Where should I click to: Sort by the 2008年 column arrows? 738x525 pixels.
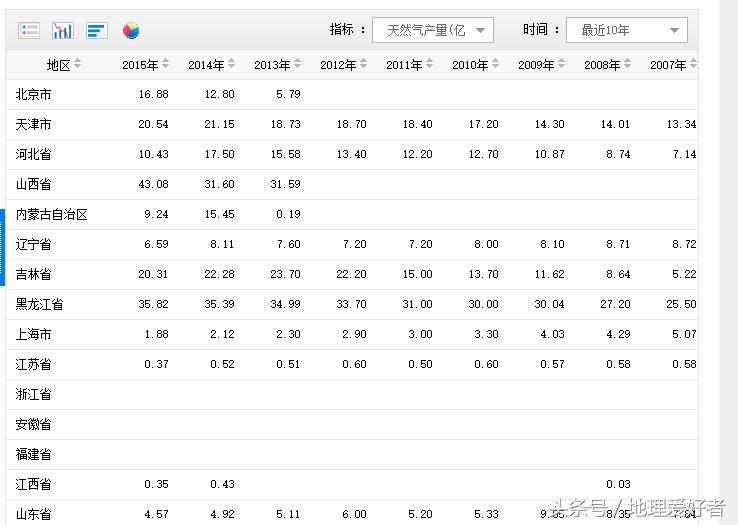point(627,64)
